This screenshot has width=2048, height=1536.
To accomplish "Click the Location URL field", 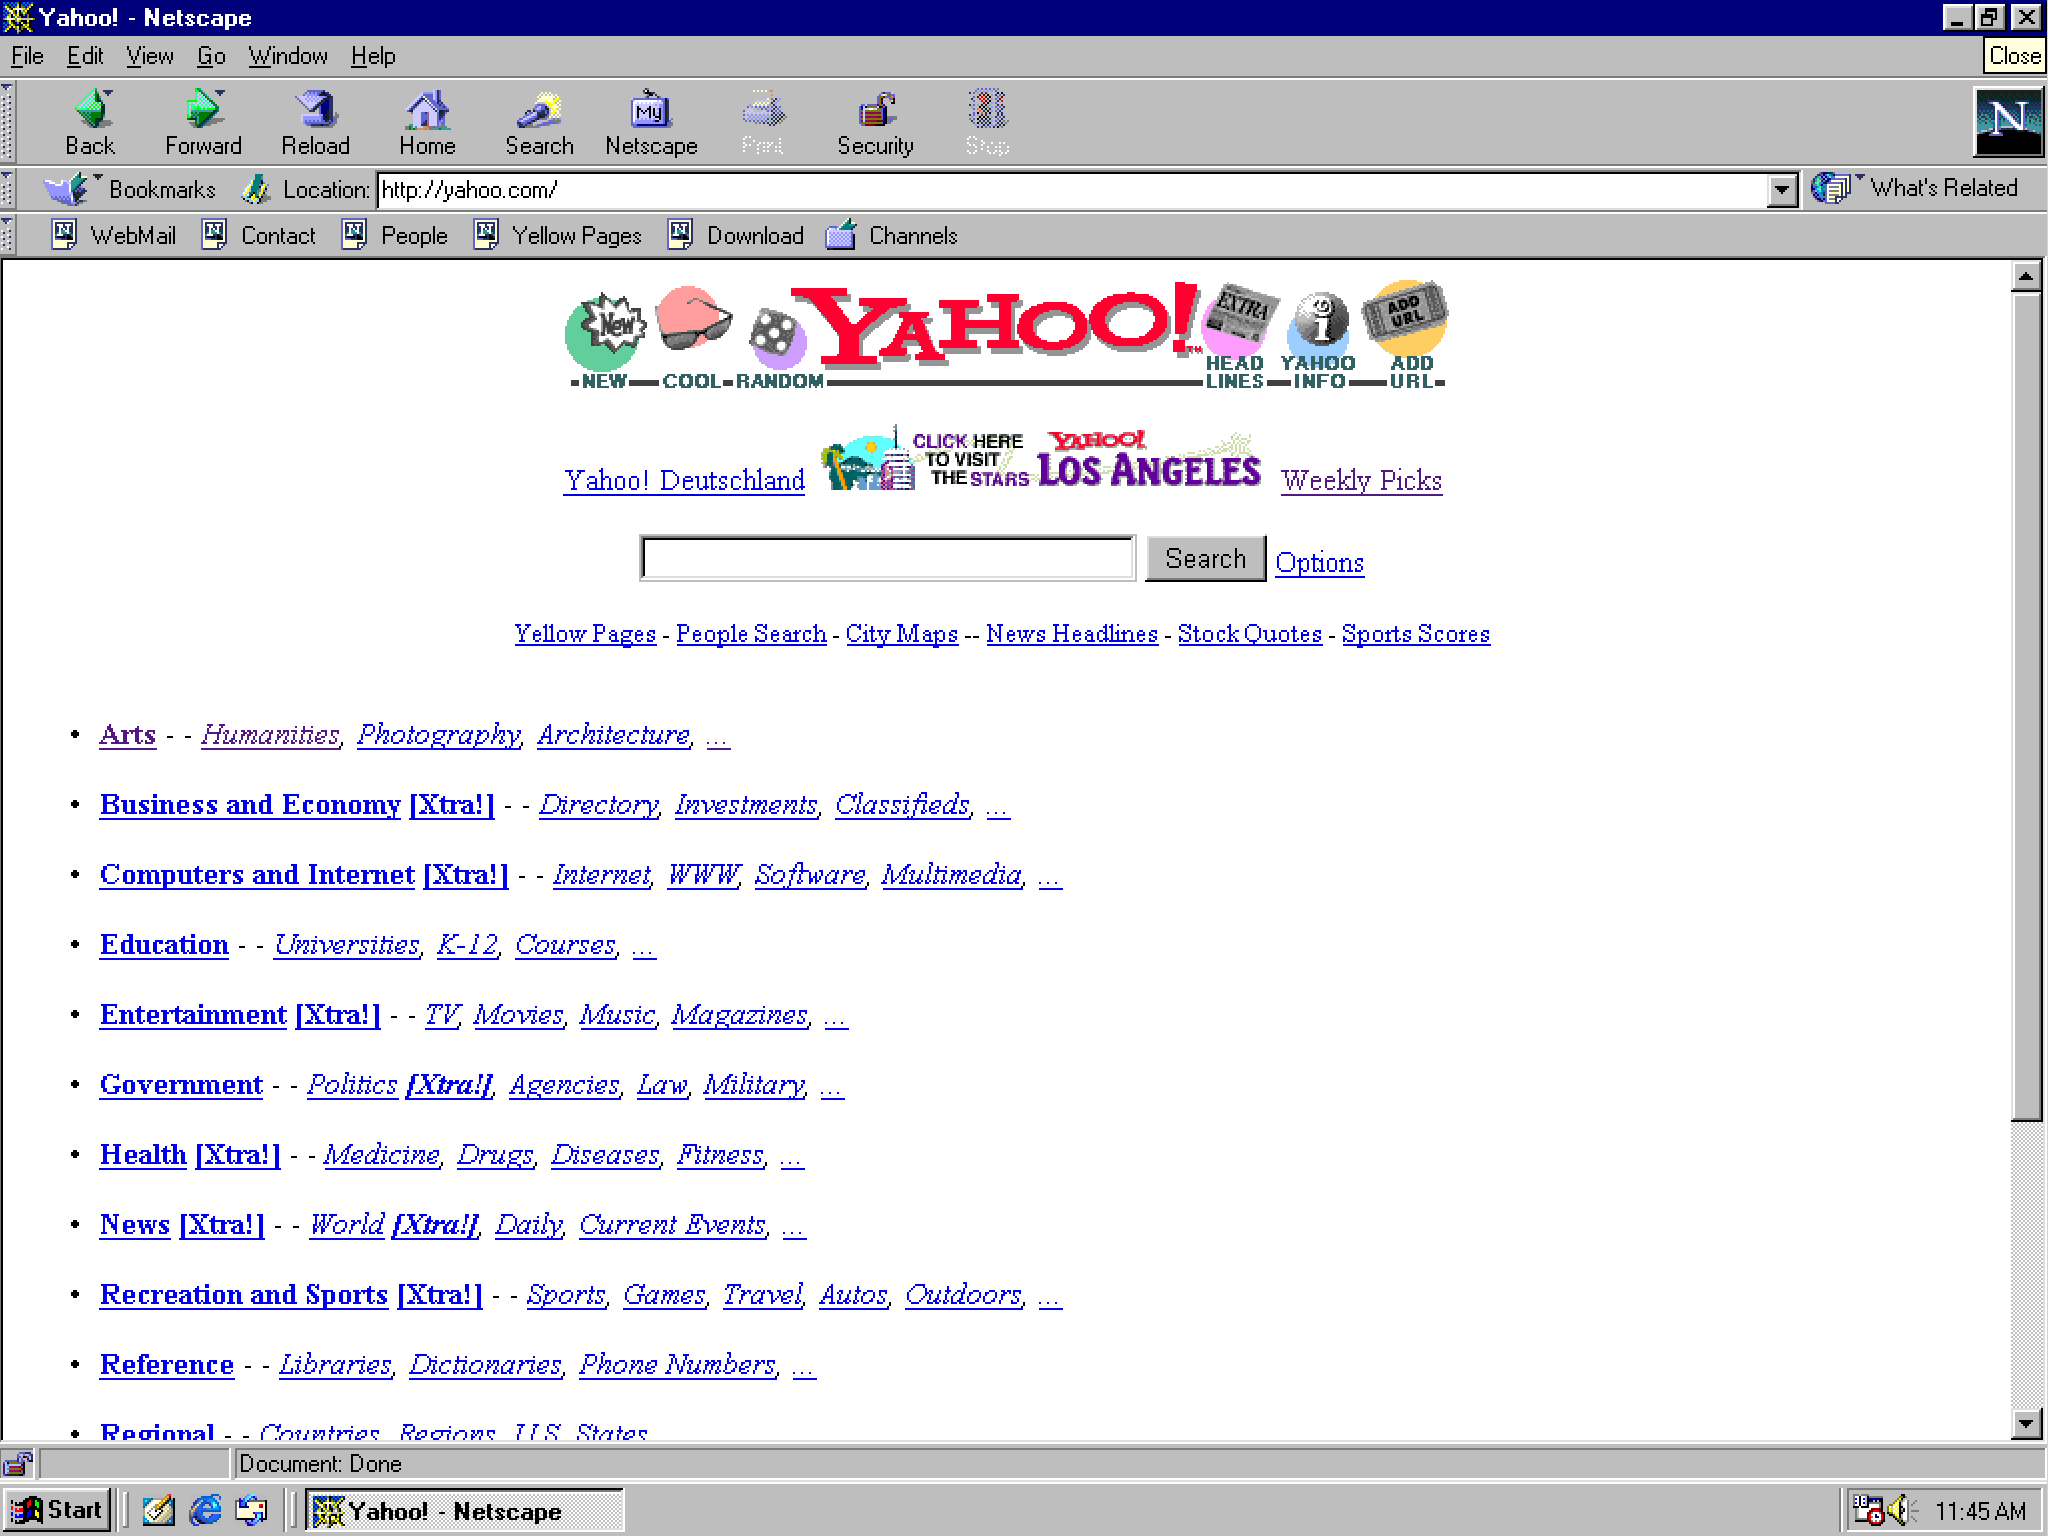I will point(1073,190).
